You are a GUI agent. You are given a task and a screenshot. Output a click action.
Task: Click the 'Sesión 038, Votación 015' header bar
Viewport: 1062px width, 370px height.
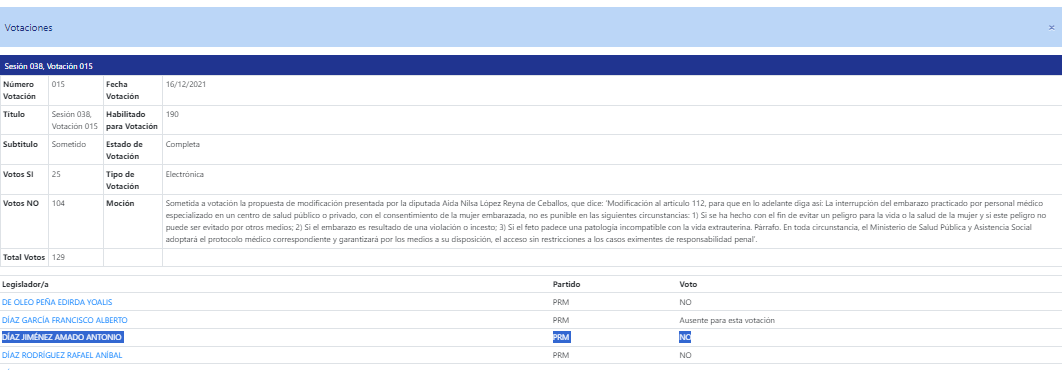point(531,66)
